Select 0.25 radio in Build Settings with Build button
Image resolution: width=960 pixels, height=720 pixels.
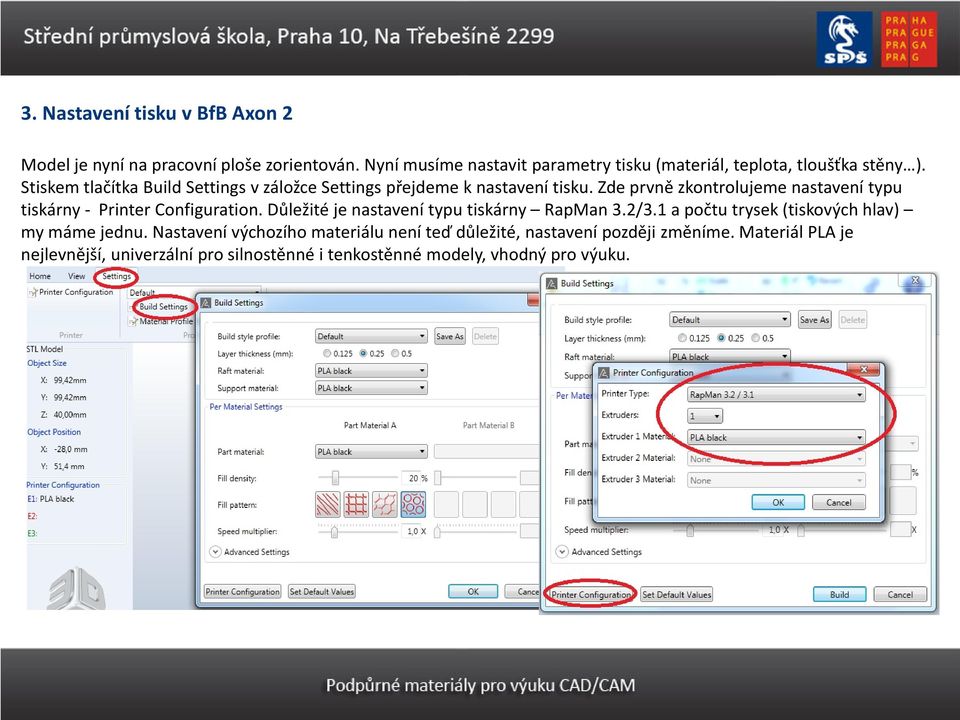coord(721,338)
